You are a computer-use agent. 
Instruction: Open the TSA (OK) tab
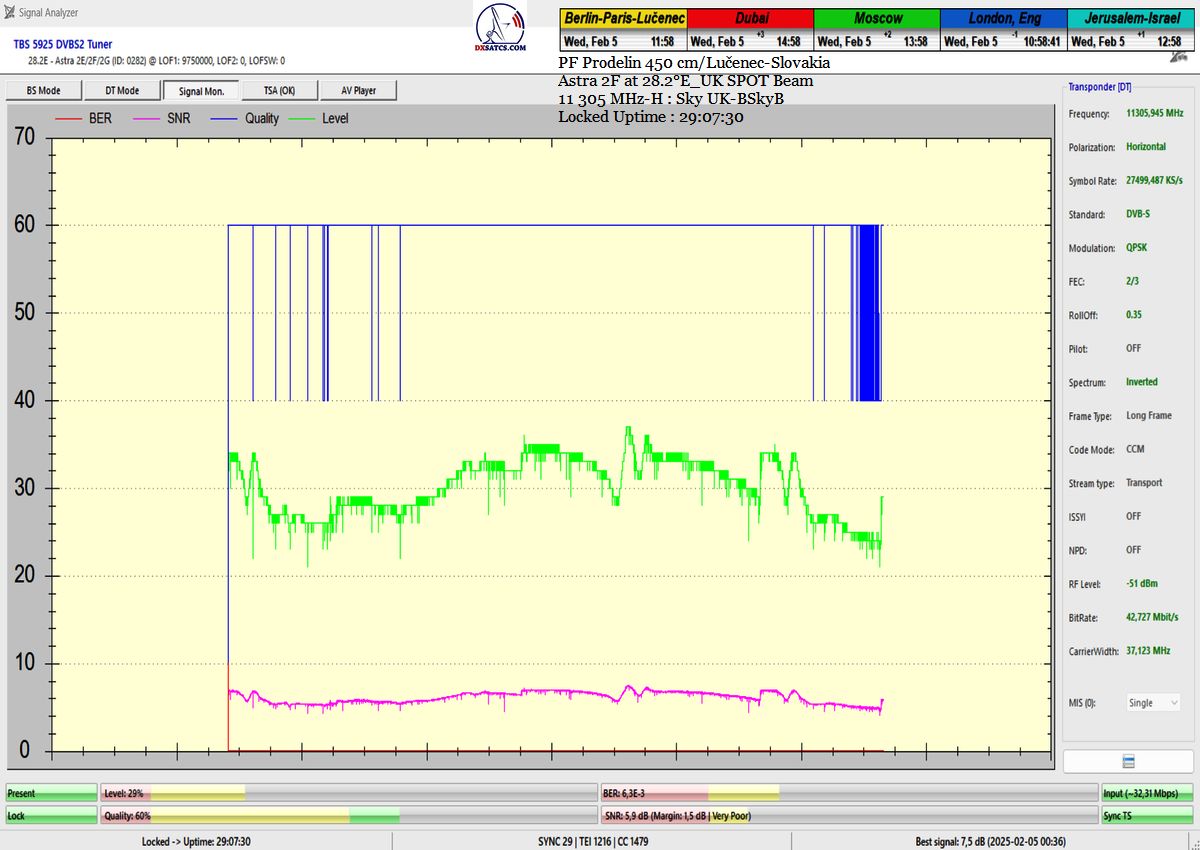279,91
